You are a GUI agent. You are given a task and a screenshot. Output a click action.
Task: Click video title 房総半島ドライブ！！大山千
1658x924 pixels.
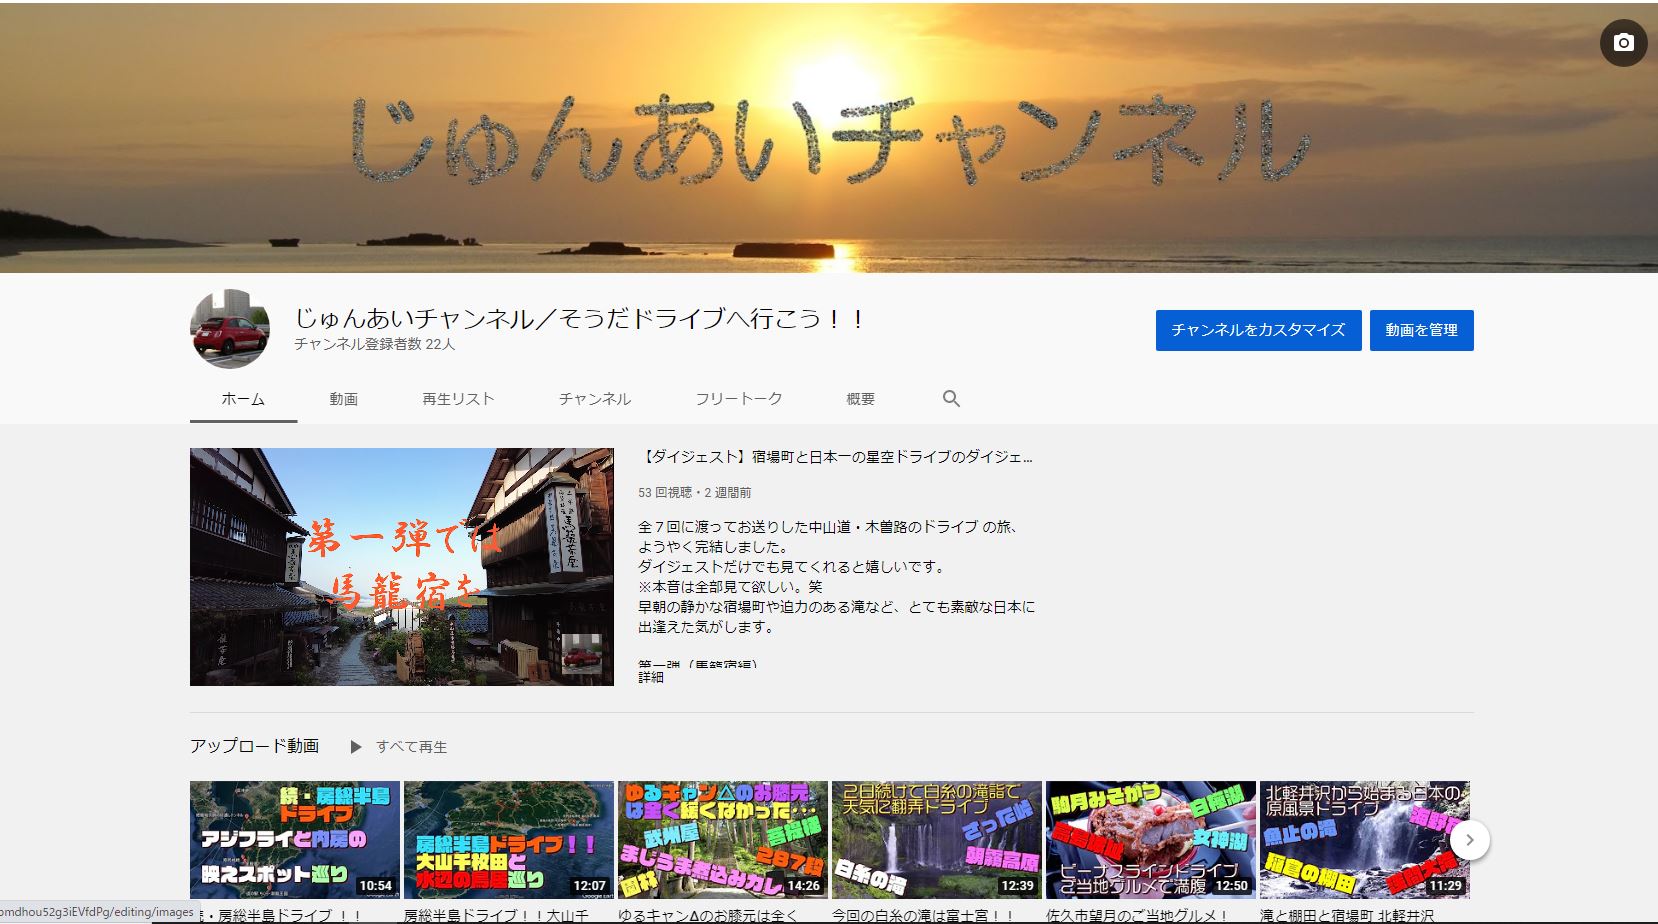[497, 915]
